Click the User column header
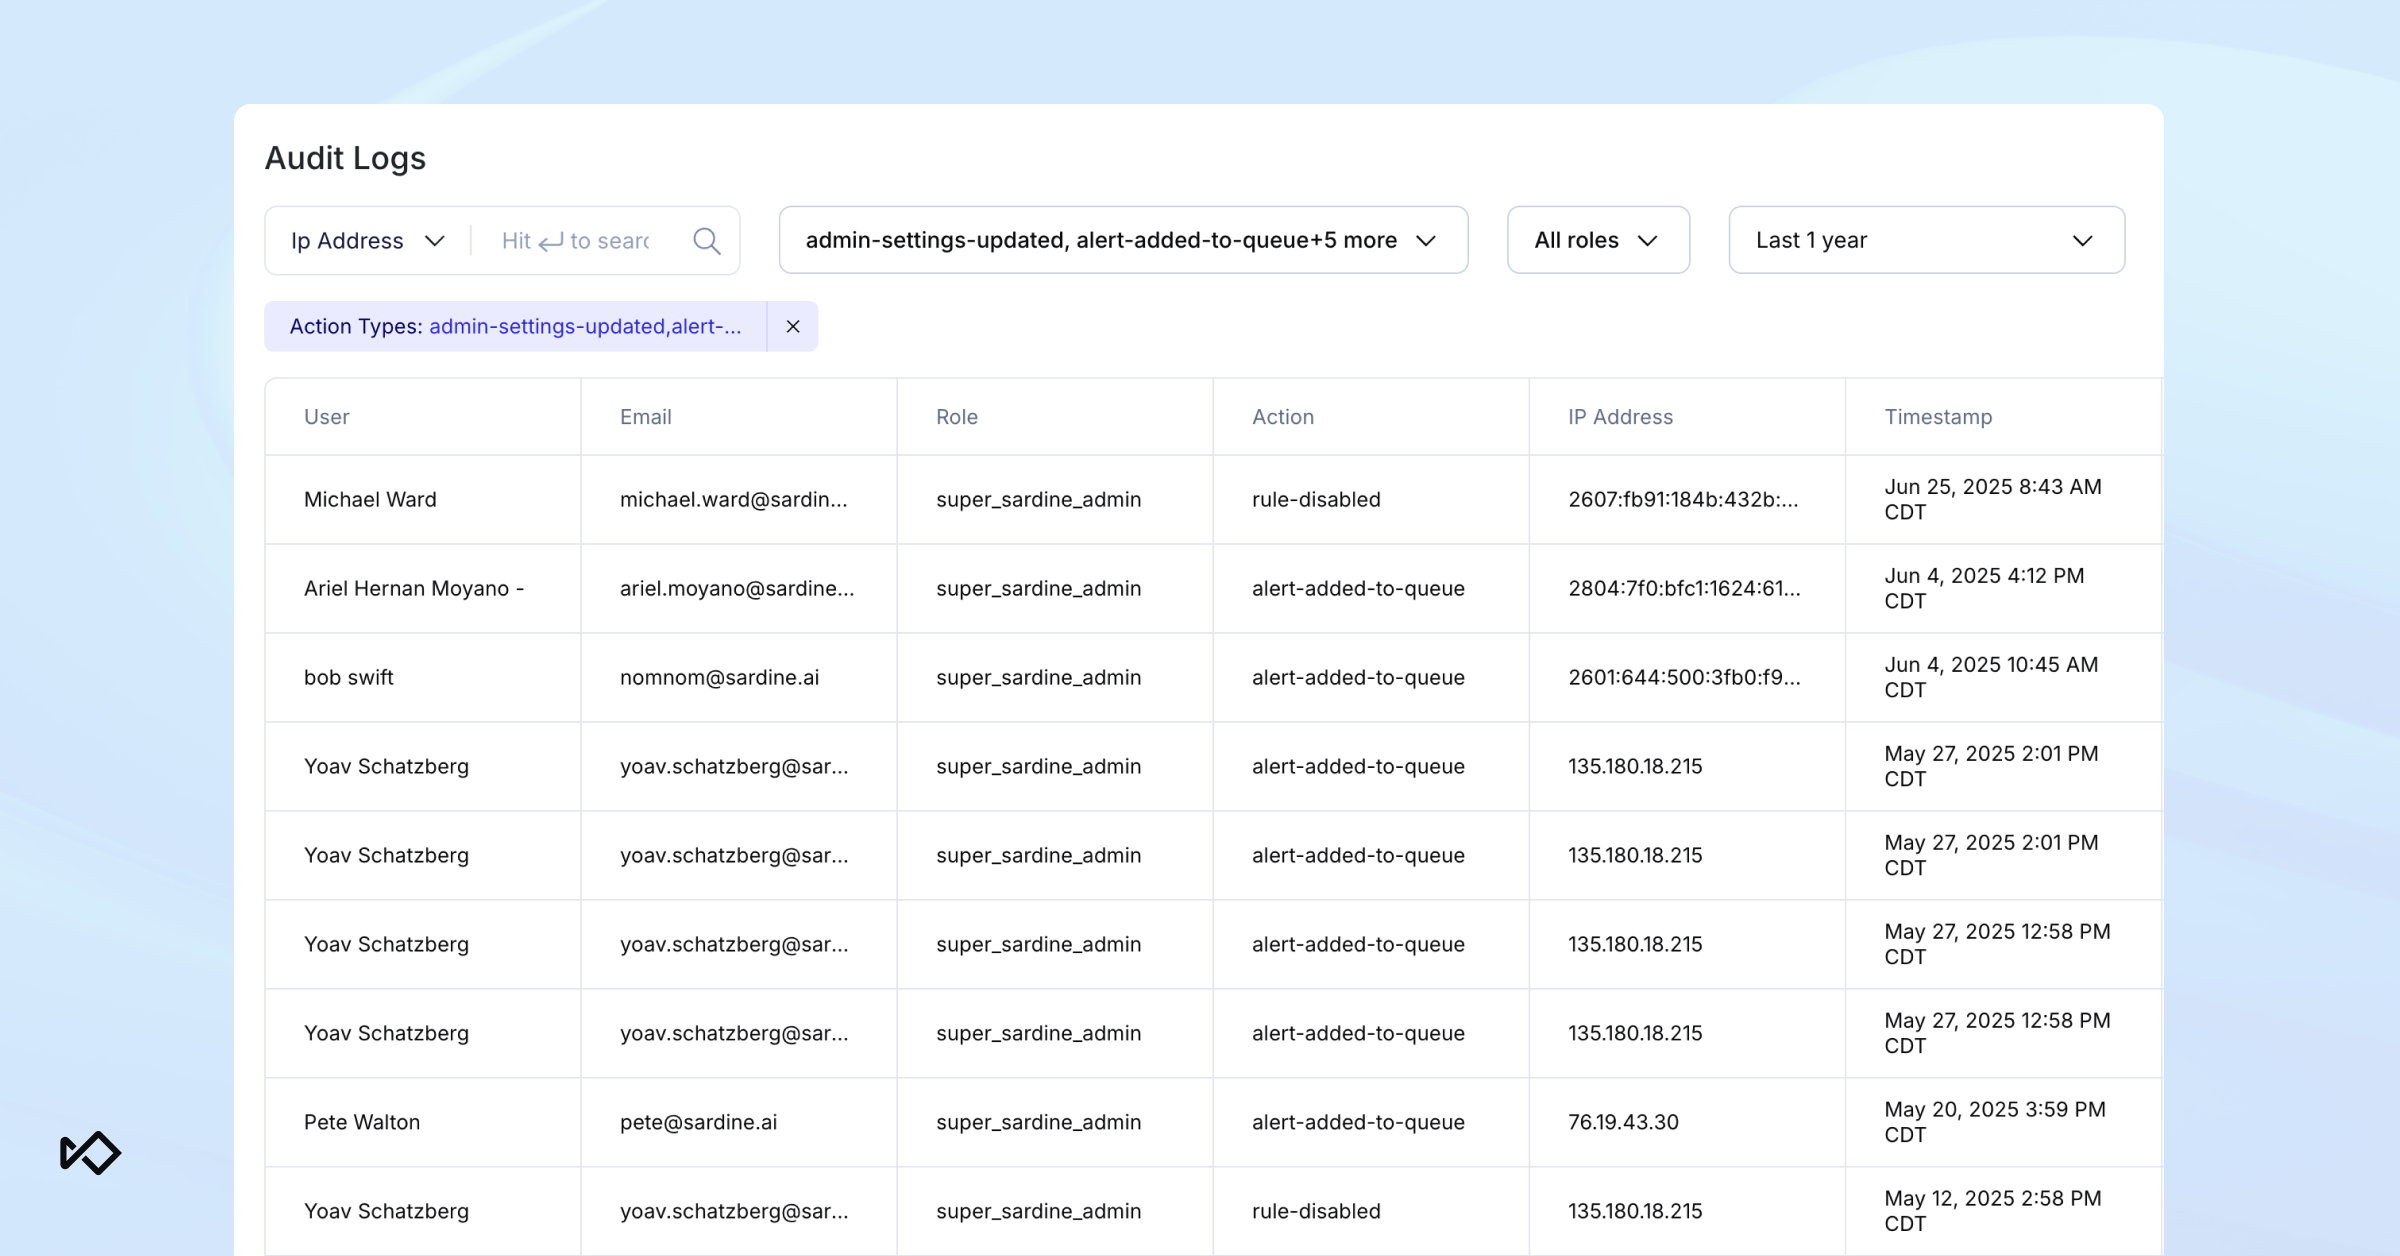2400x1256 pixels. (327, 417)
